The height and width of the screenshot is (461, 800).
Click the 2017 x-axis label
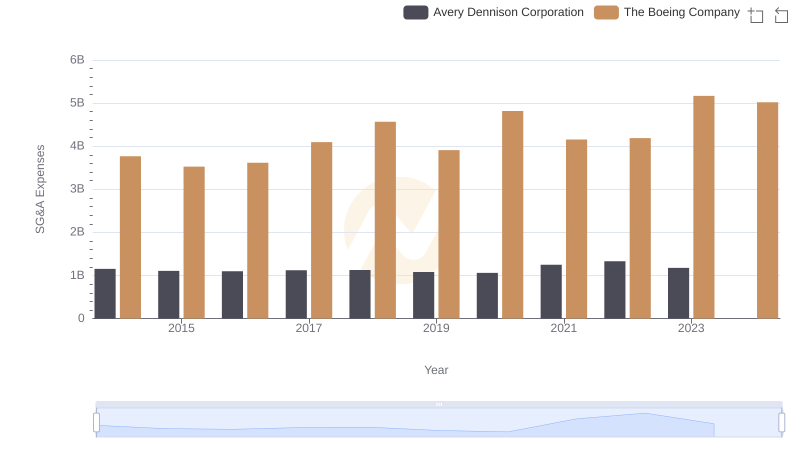click(309, 328)
